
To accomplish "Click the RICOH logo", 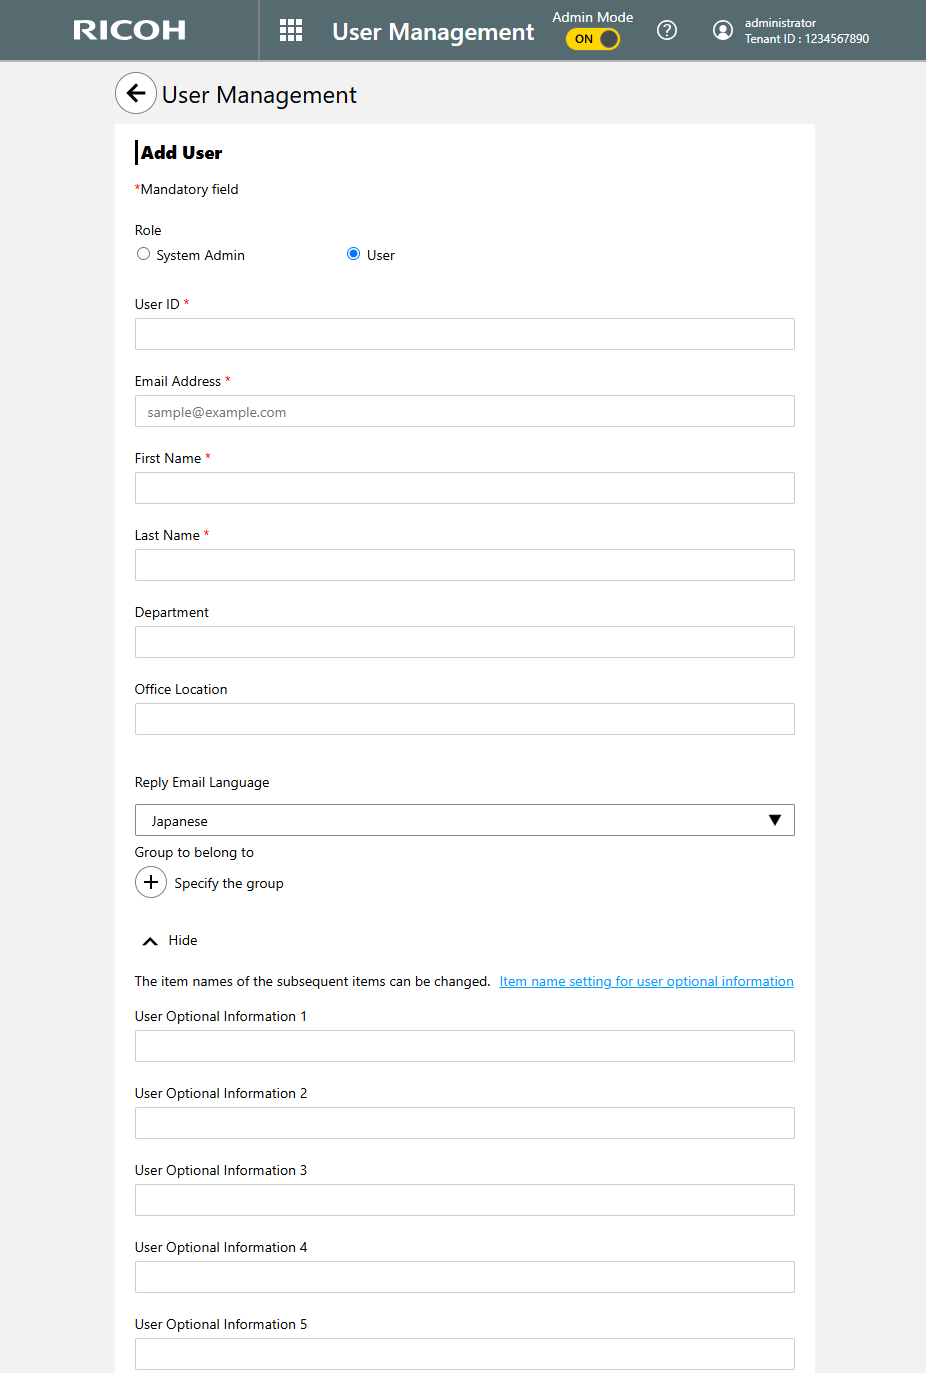I will (129, 31).
